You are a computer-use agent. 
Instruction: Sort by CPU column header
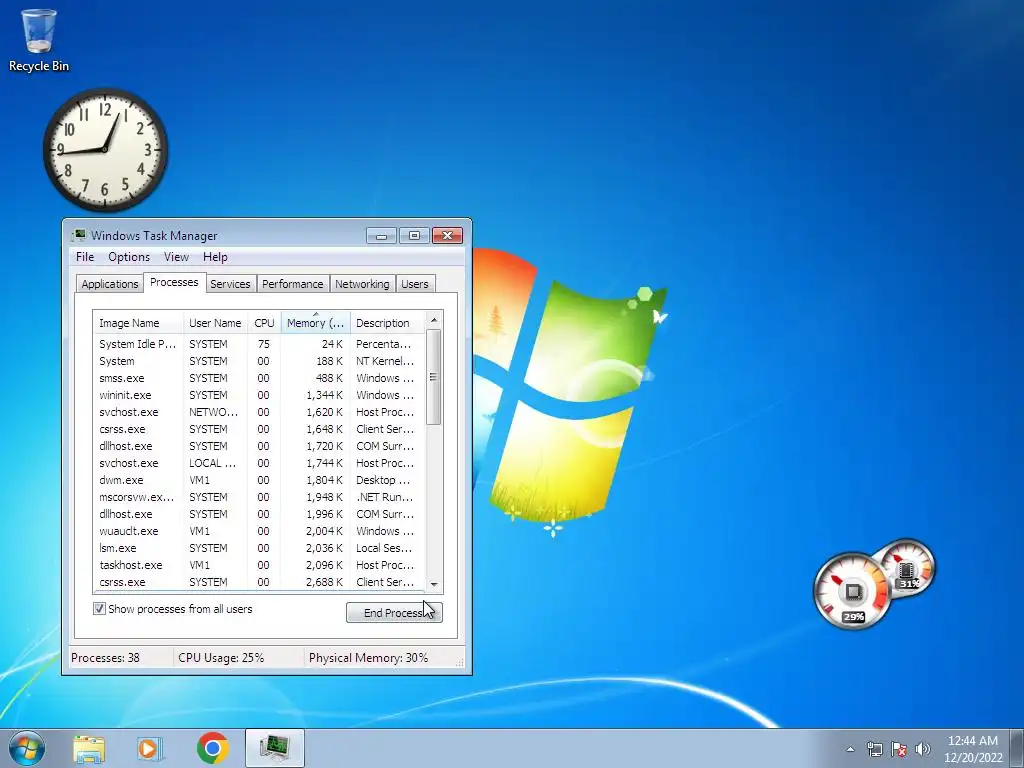[x=264, y=323]
